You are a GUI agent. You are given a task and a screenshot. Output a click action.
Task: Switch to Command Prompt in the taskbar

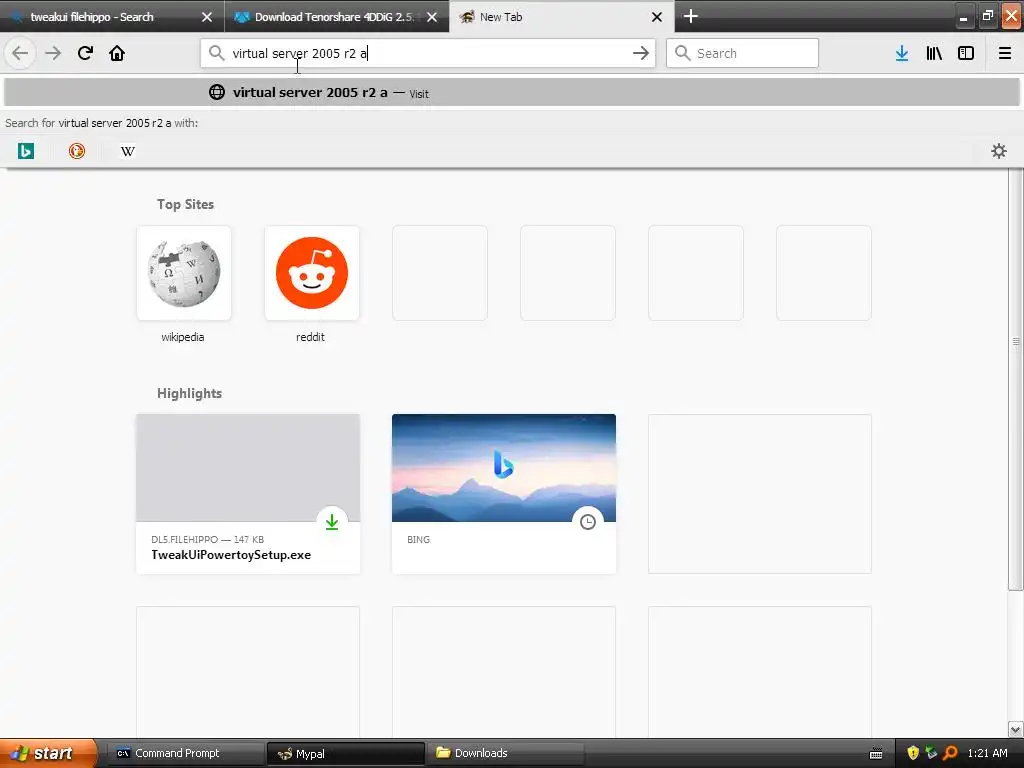coord(184,753)
